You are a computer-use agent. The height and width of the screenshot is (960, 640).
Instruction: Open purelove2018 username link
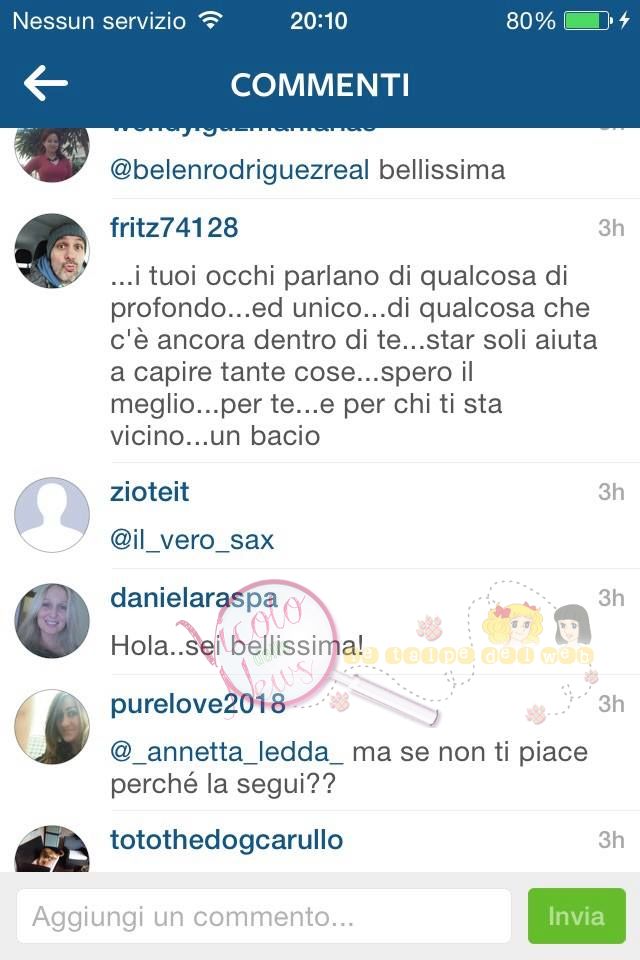(198, 704)
